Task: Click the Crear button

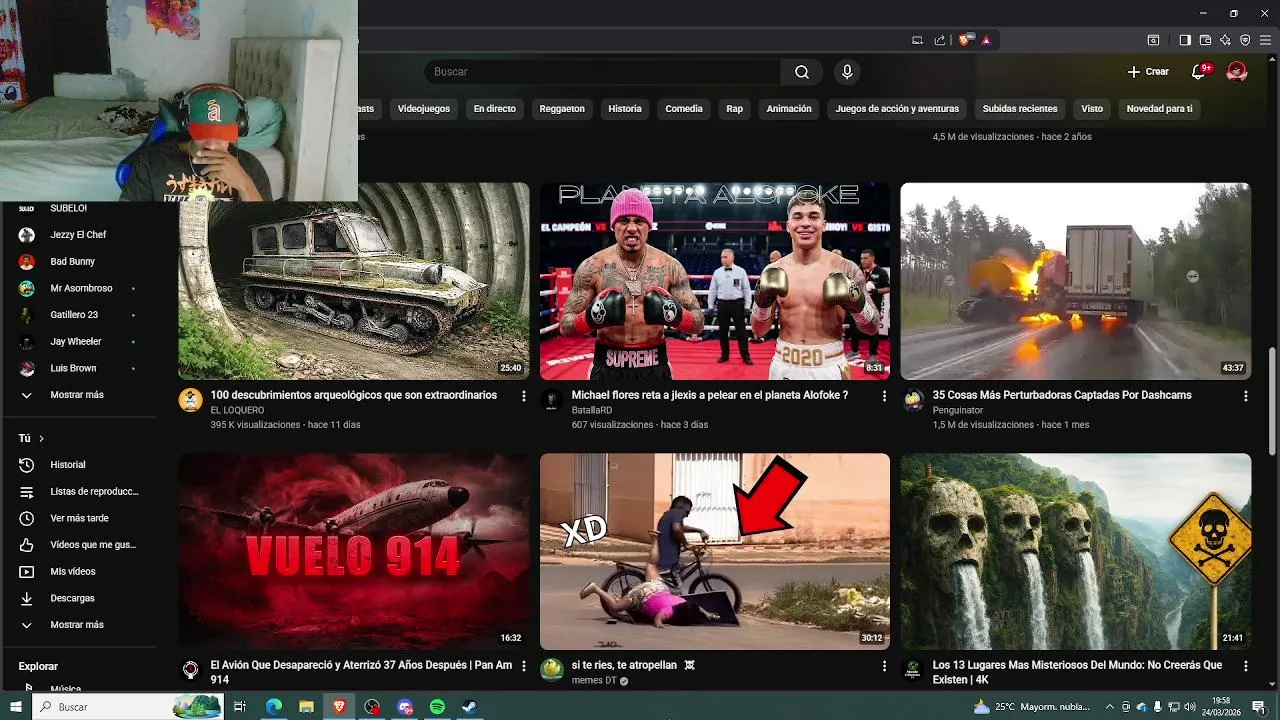Action: [1148, 72]
